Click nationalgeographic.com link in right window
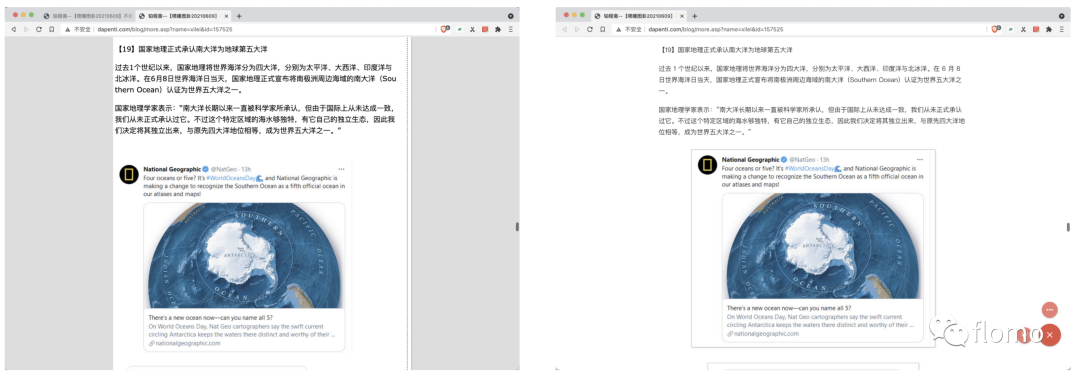Image resolution: width=1080 pixels, height=378 pixels. (x=765, y=334)
